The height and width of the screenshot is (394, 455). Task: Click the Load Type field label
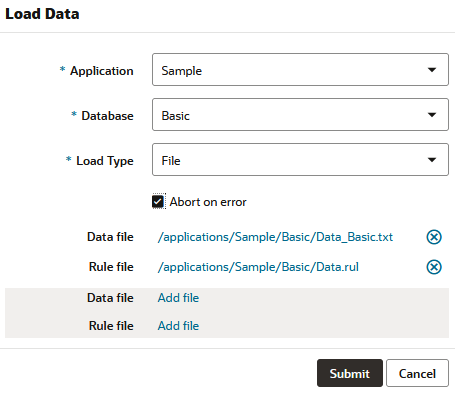[105, 161]
